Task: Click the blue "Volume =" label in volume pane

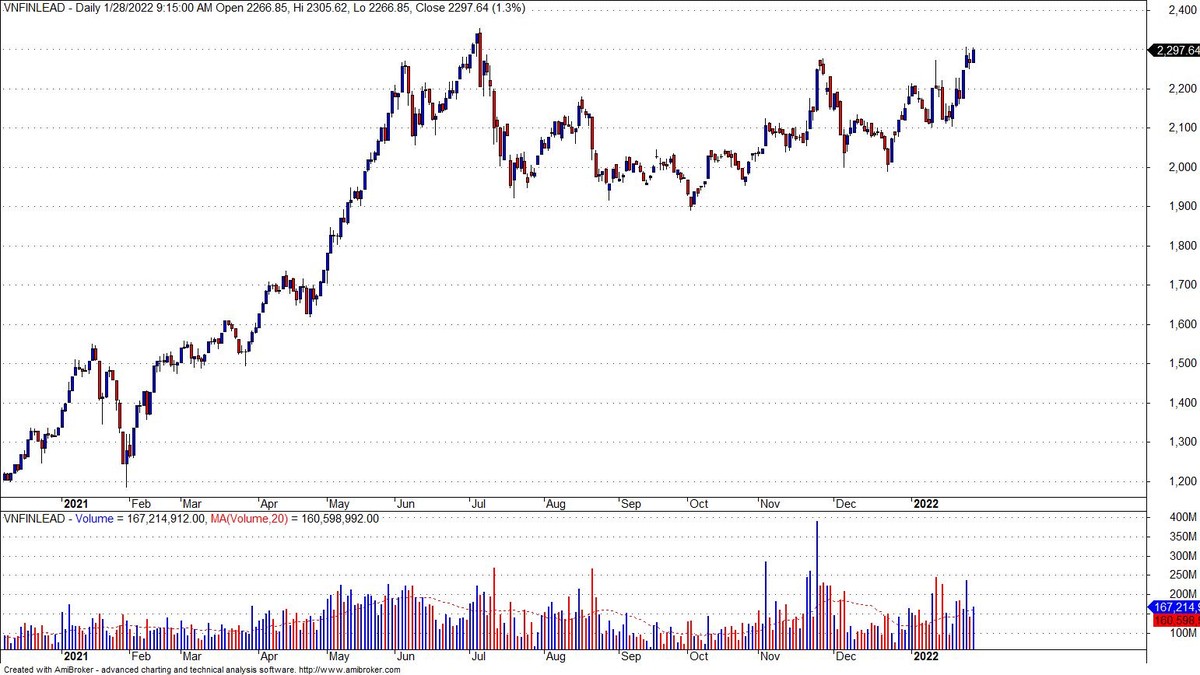Action: point(107,519)
